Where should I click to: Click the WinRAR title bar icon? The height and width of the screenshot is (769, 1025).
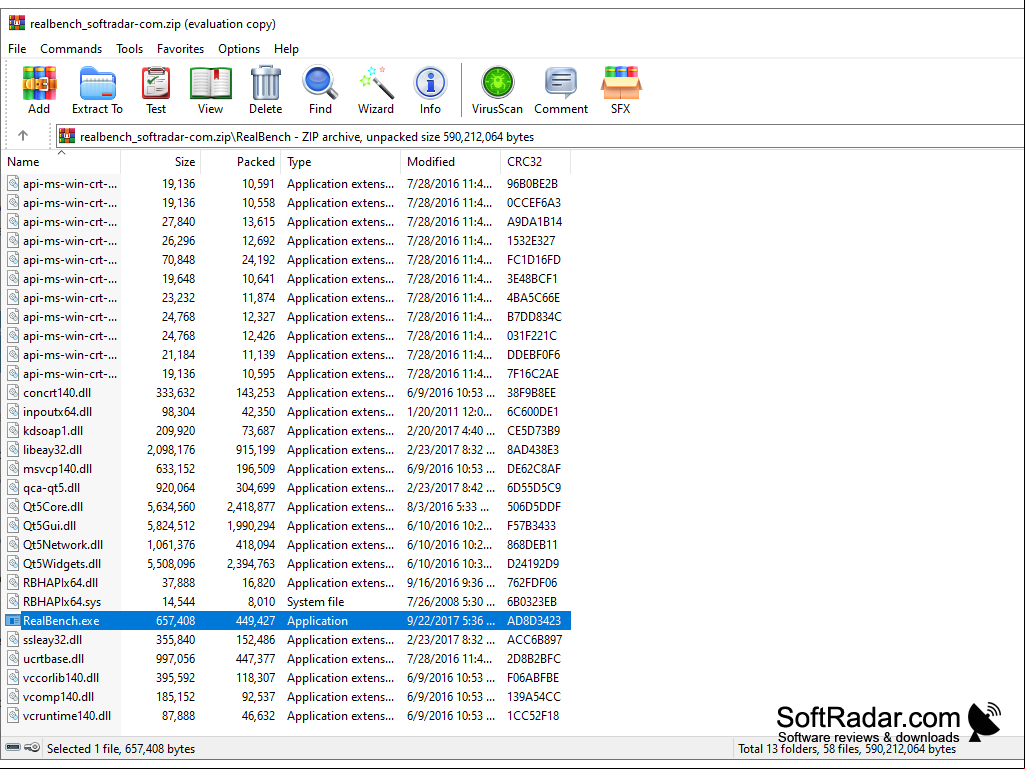[16, 24]
